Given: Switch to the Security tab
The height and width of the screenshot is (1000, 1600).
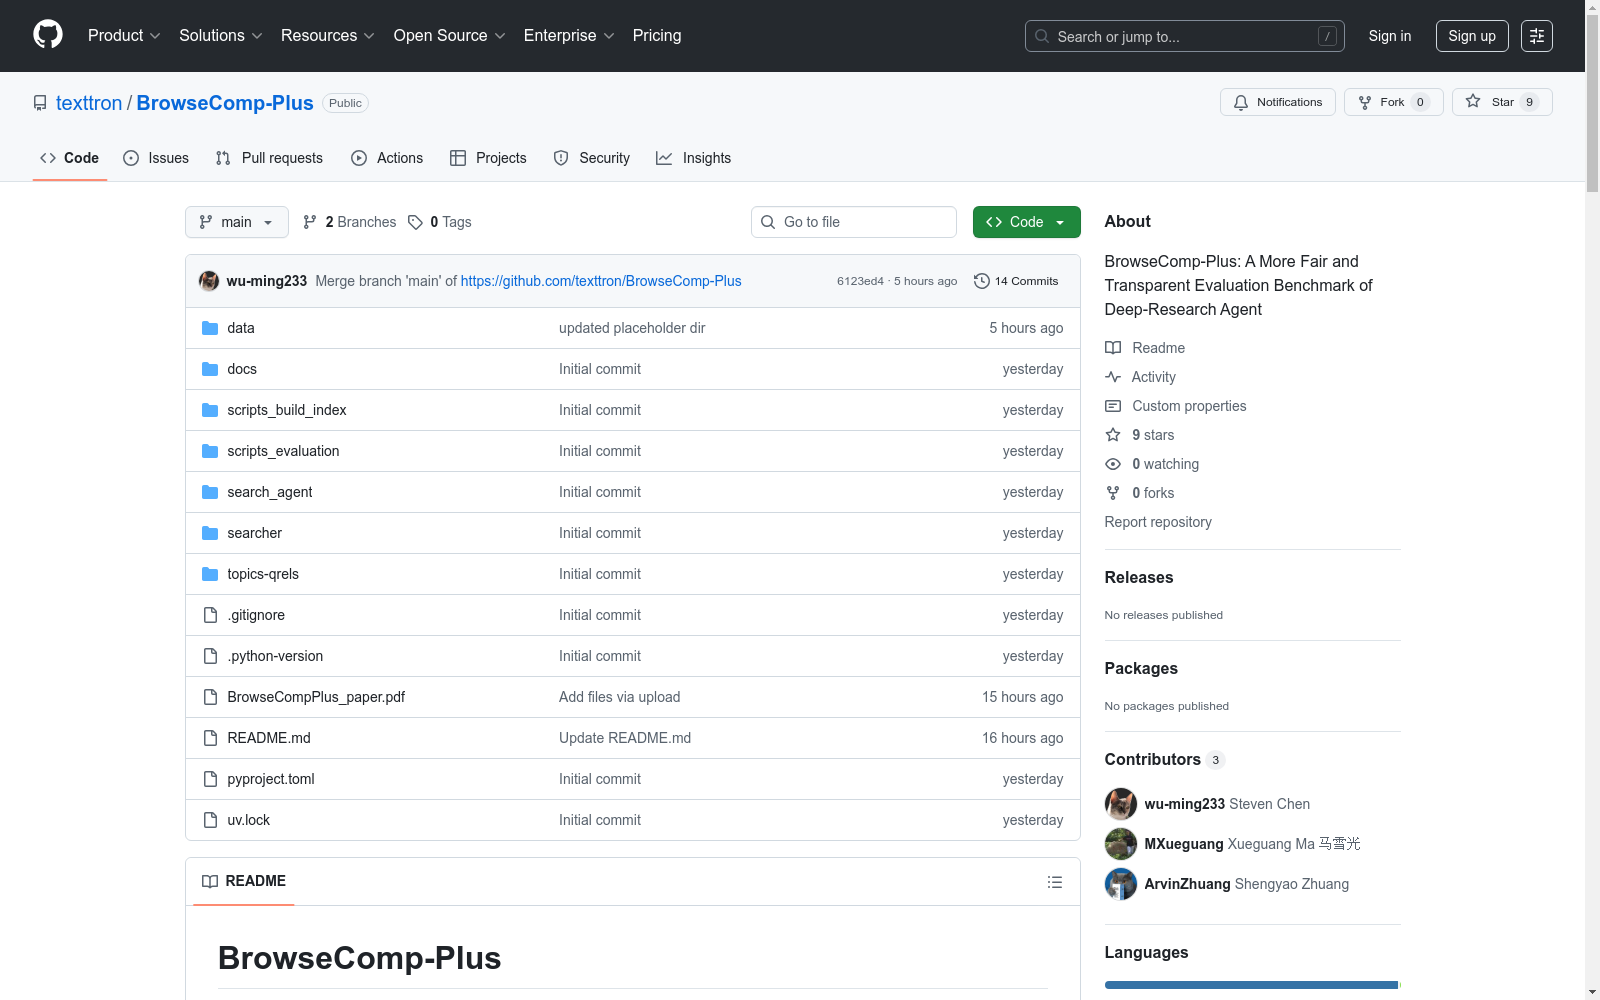Looking at the screenshot, I should pos(592,158).
